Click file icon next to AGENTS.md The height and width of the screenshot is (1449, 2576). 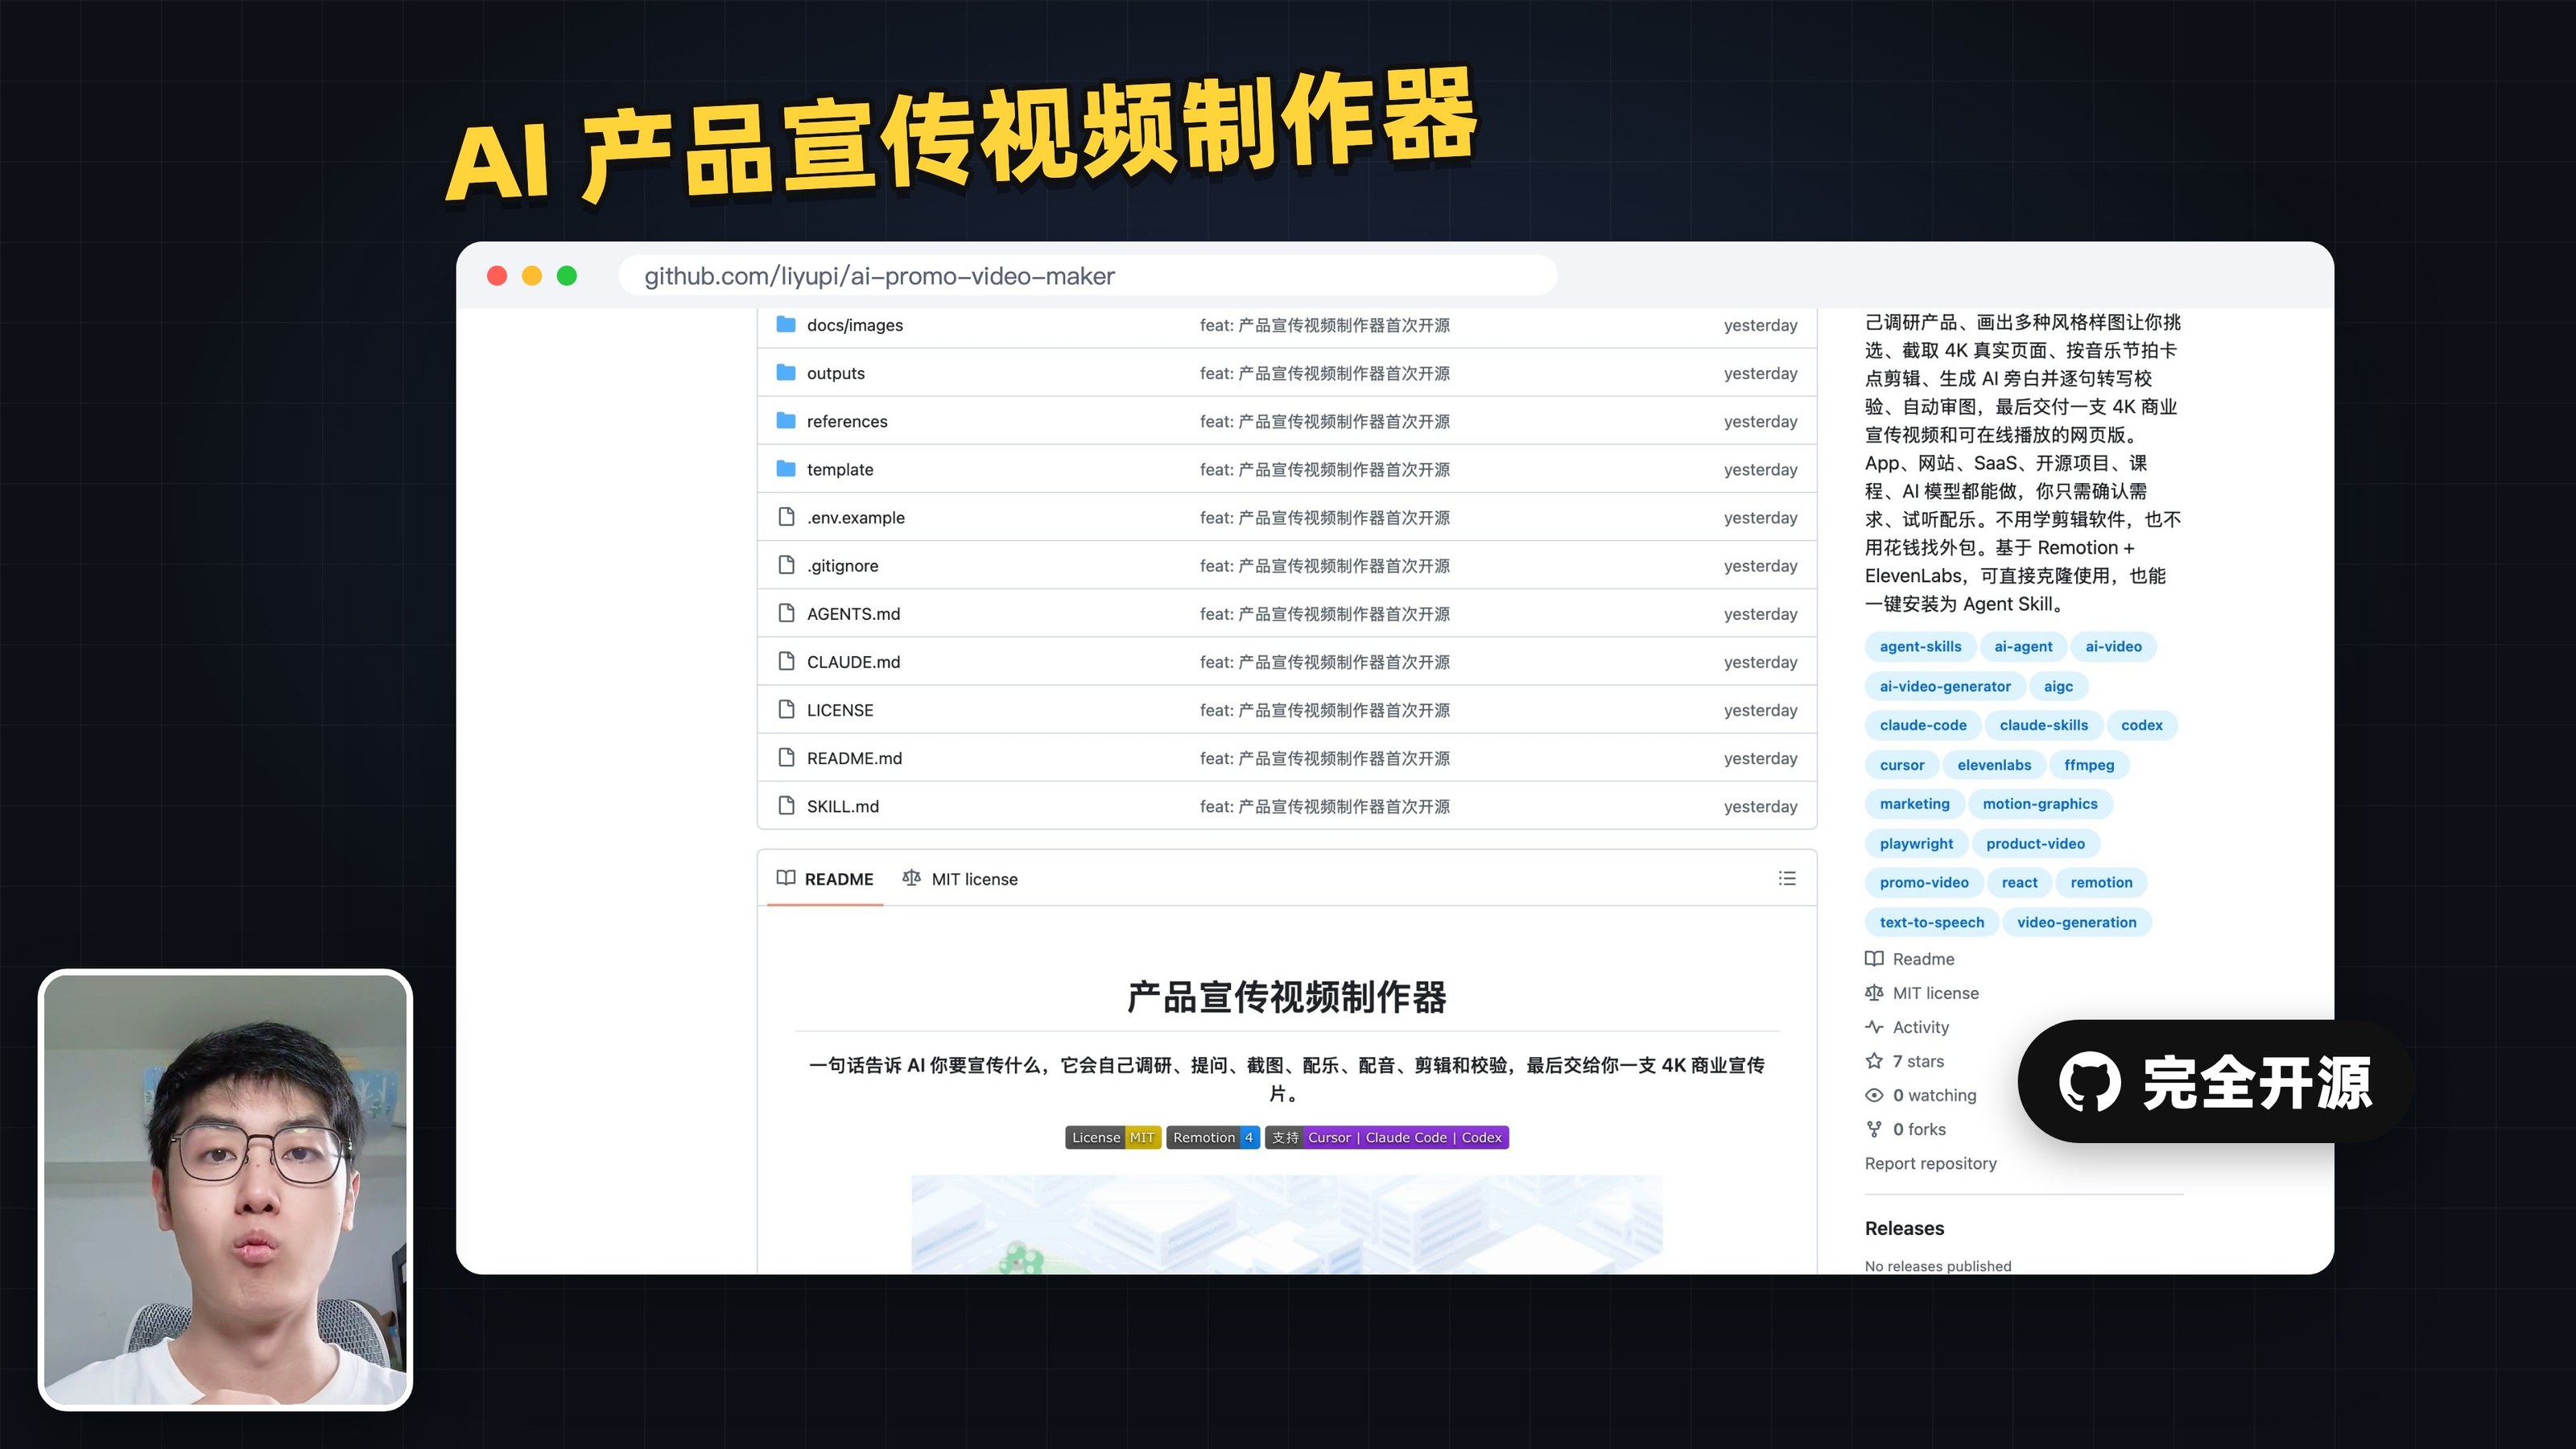pyautogui.click(x=786, y=612)
